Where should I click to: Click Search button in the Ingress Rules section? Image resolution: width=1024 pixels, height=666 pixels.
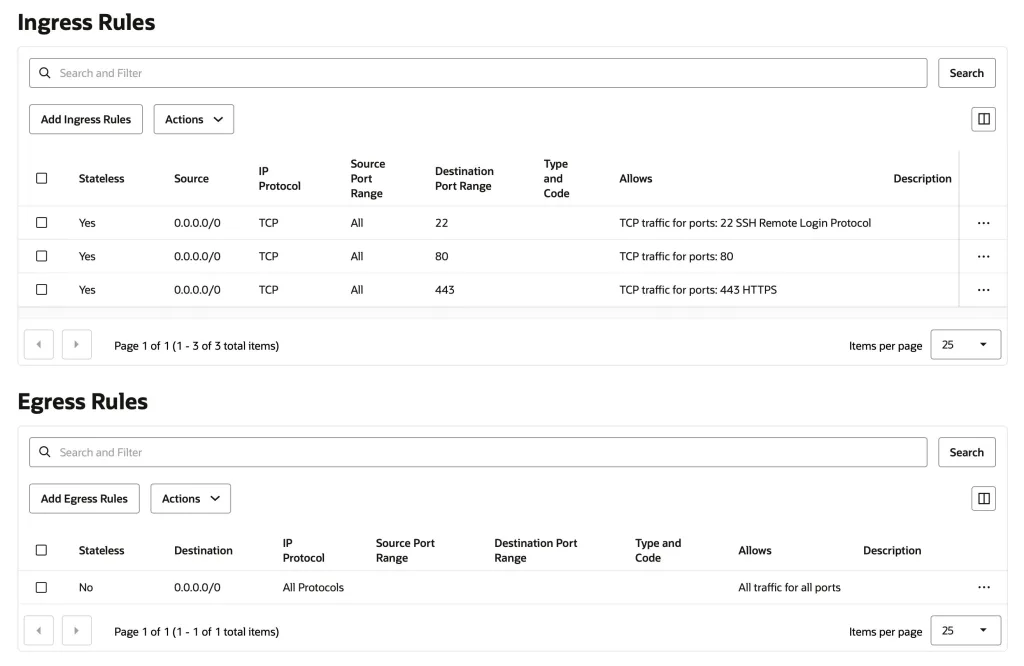(x=966, y=73)
